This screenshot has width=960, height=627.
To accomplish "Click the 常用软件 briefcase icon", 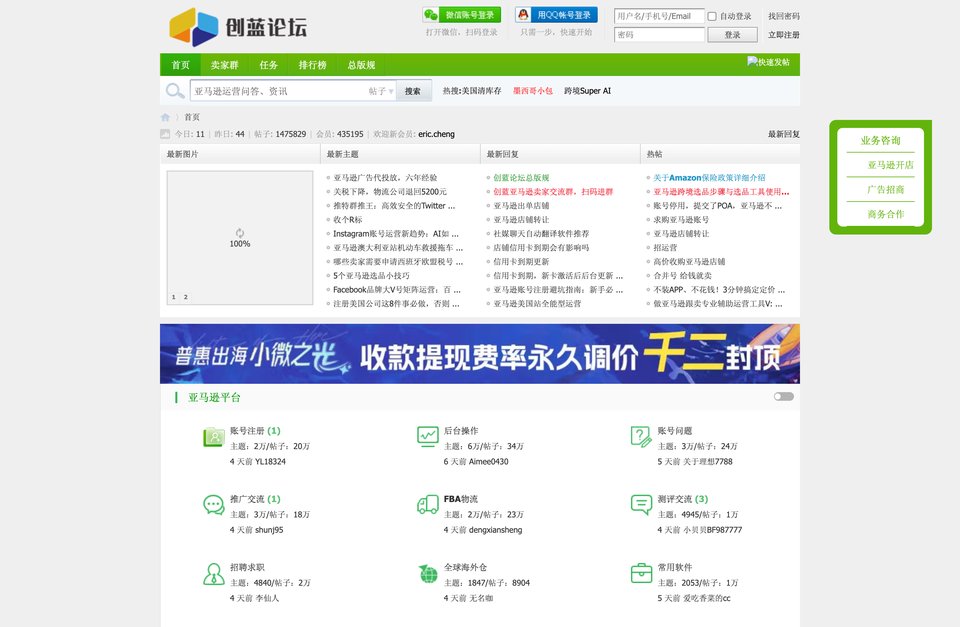I will pos(641,573).
